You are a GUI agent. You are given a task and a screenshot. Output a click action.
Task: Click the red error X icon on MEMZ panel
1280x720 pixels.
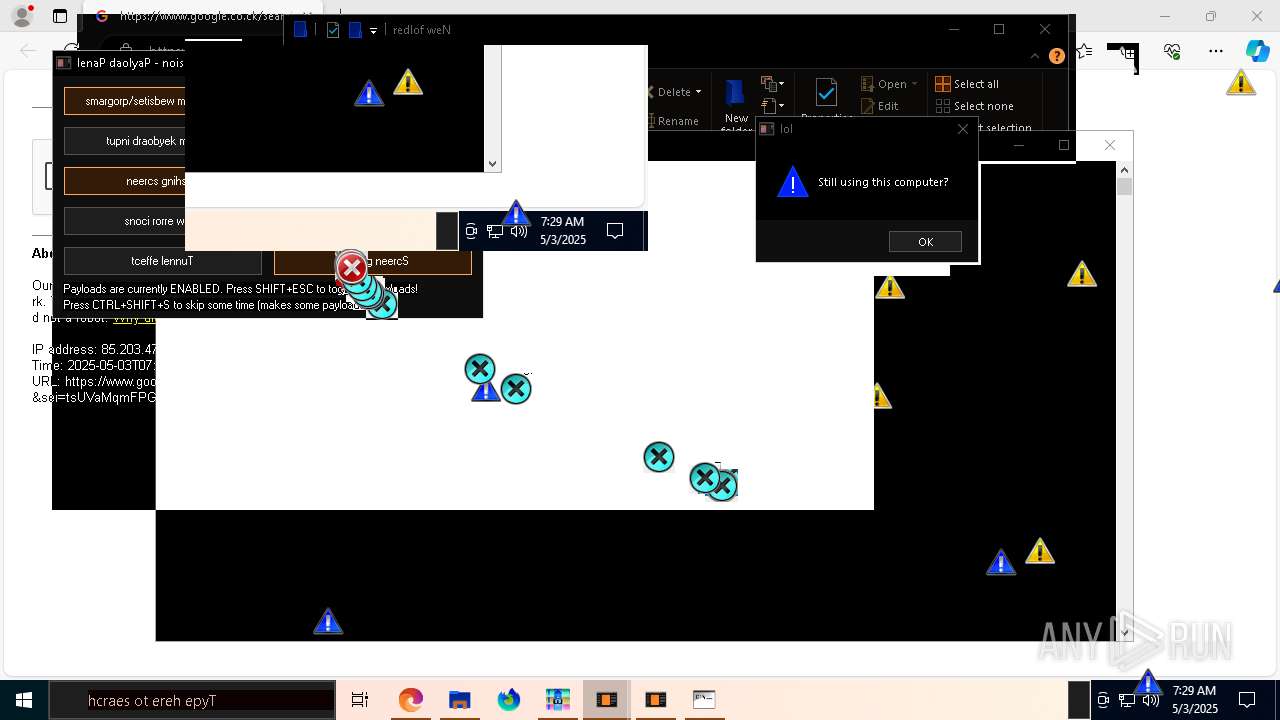click(x=351, y=267)
